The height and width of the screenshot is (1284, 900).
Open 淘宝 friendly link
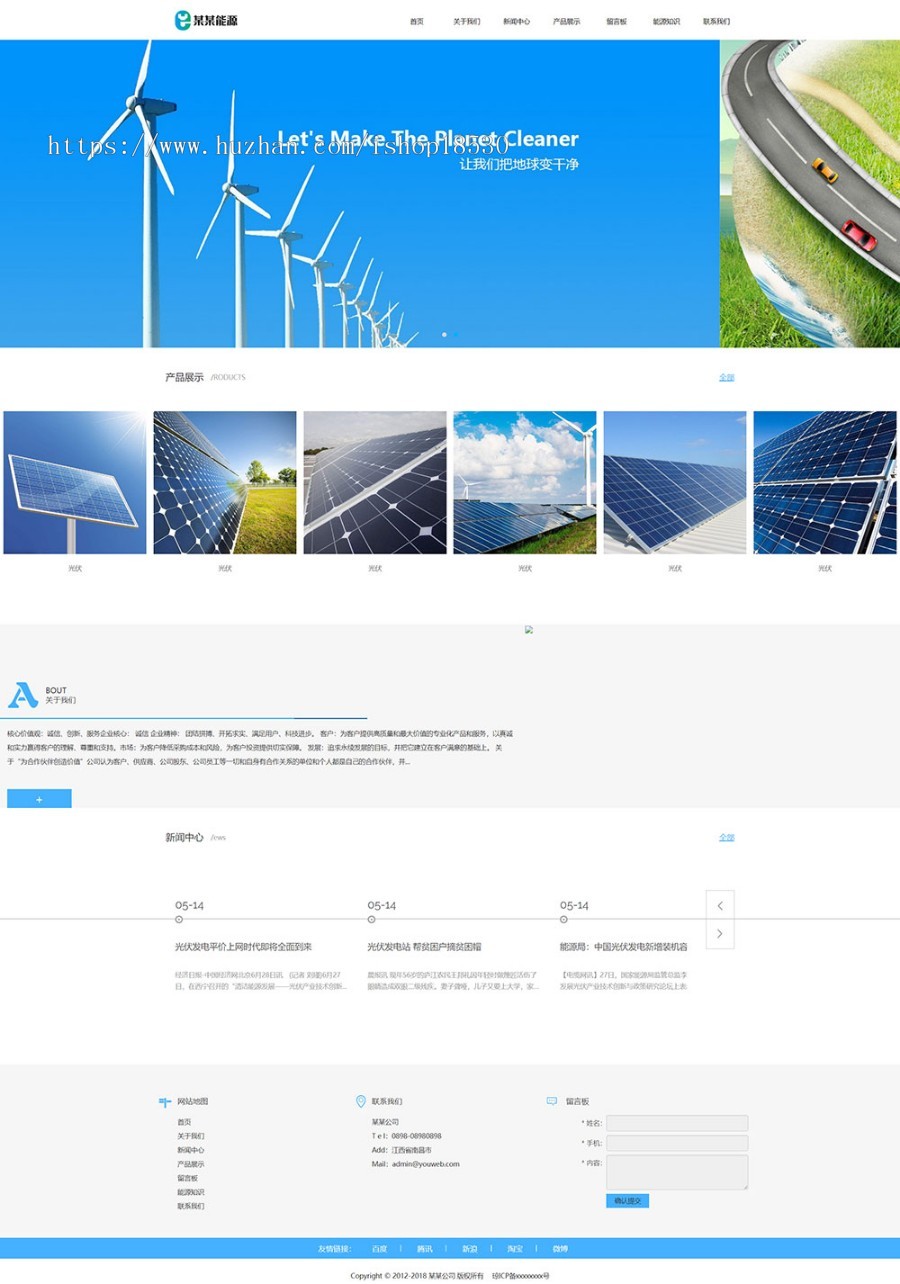515,1248
